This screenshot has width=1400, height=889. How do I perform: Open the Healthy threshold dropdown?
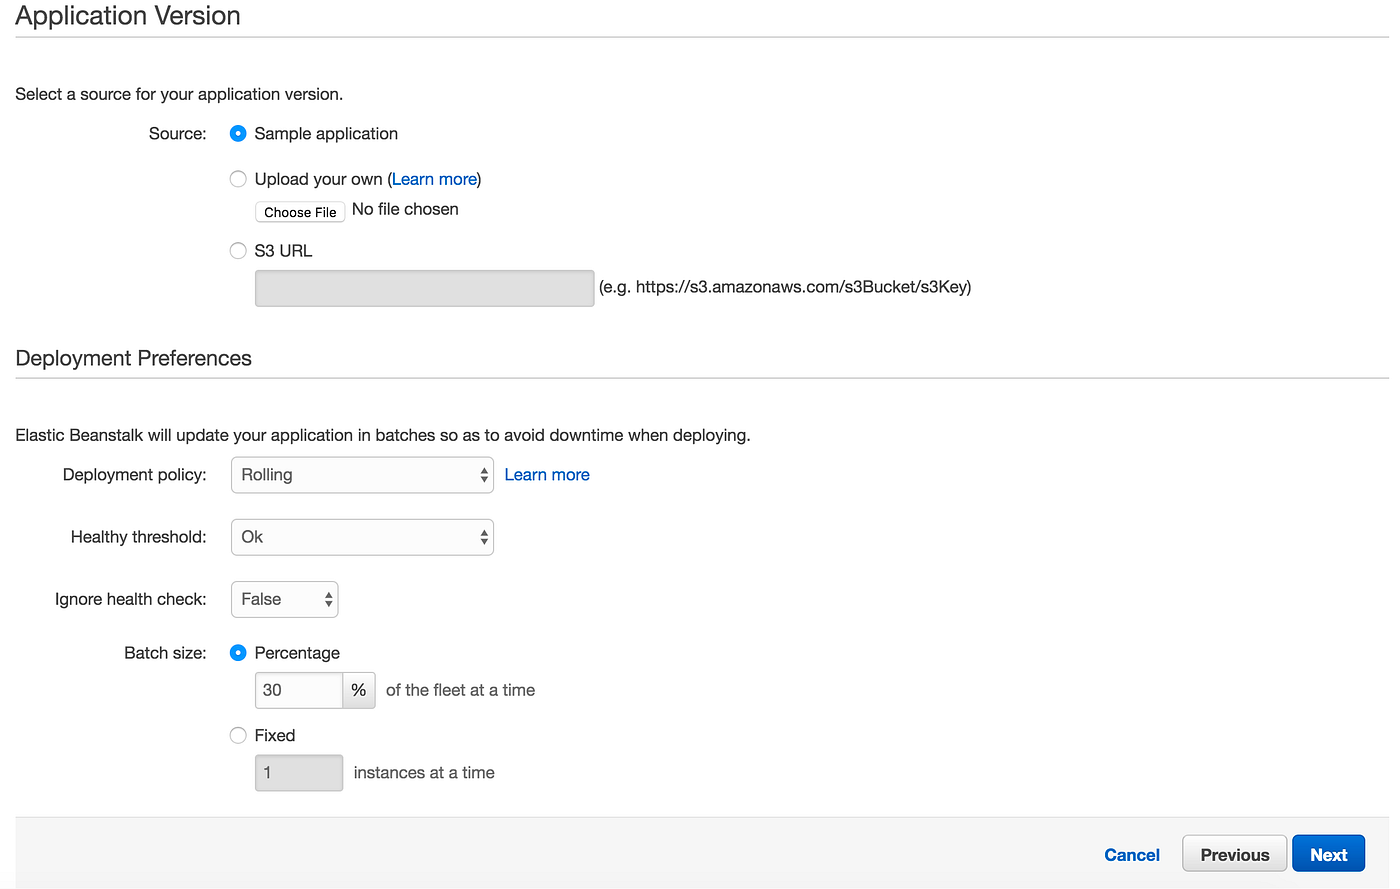point(362,537)
